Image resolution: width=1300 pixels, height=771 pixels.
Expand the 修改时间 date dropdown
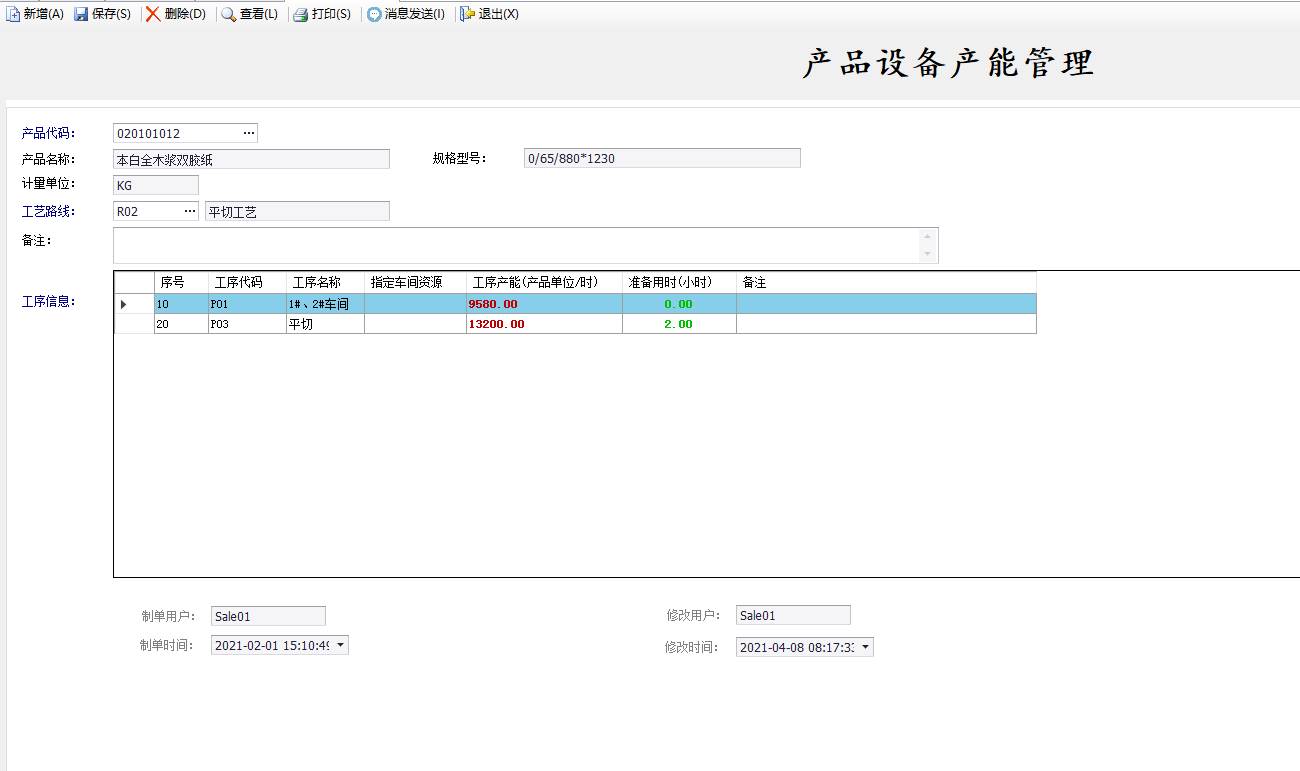865,647
